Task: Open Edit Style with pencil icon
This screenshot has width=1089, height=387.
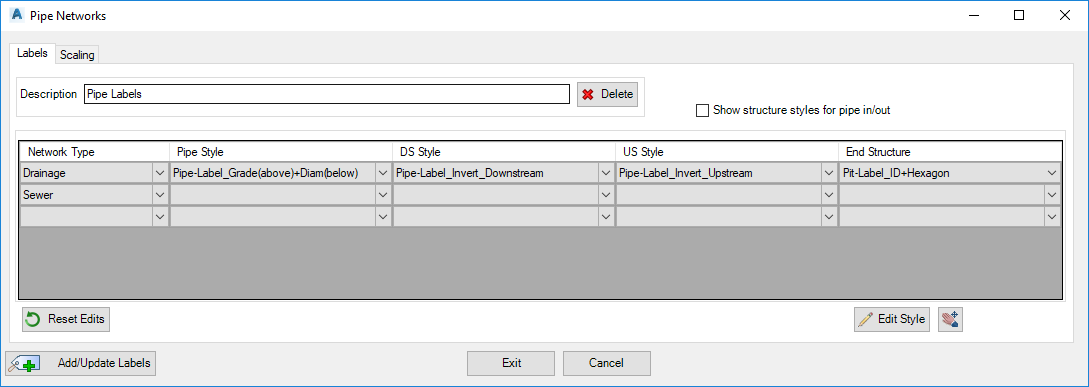Action: click(x=892, y=319)
